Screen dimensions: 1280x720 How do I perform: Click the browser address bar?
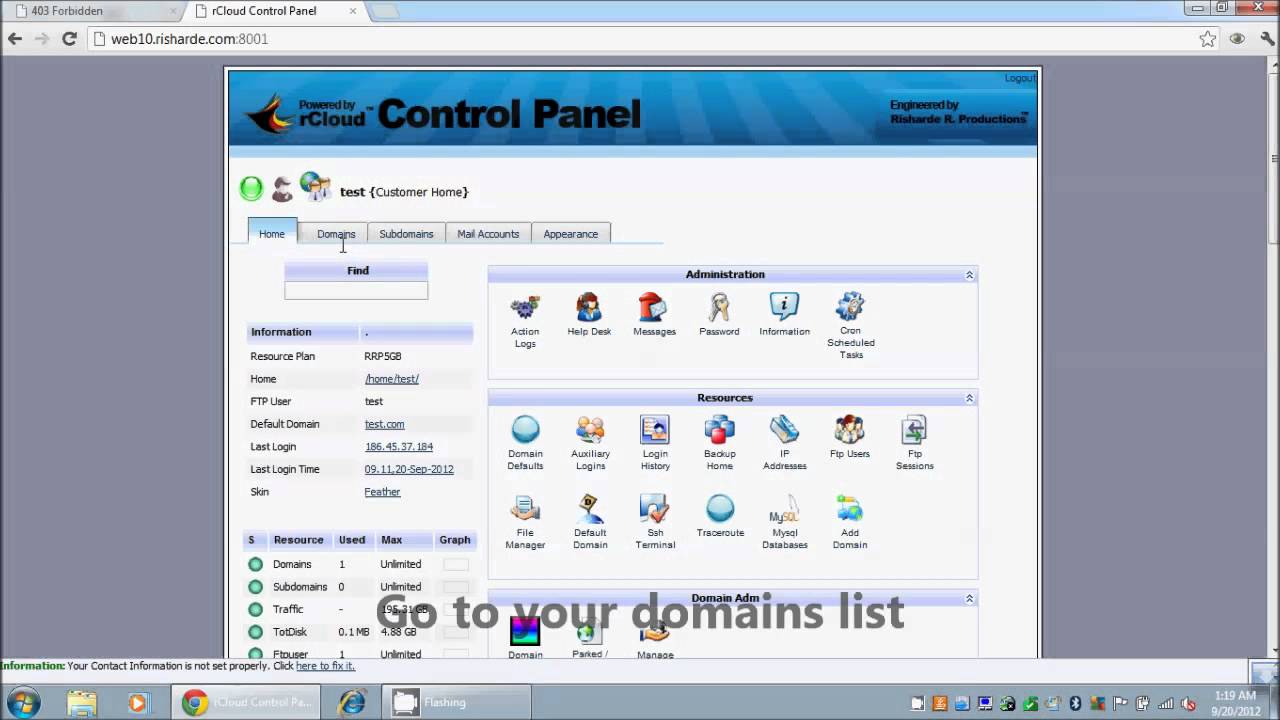(x=640, y=39)
